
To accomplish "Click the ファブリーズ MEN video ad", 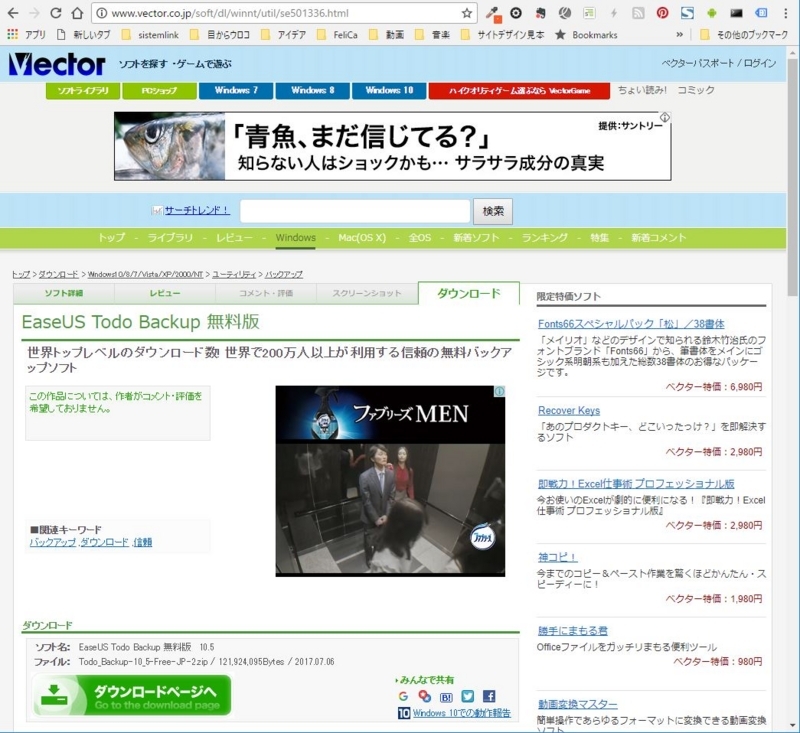I will point(390,481).
